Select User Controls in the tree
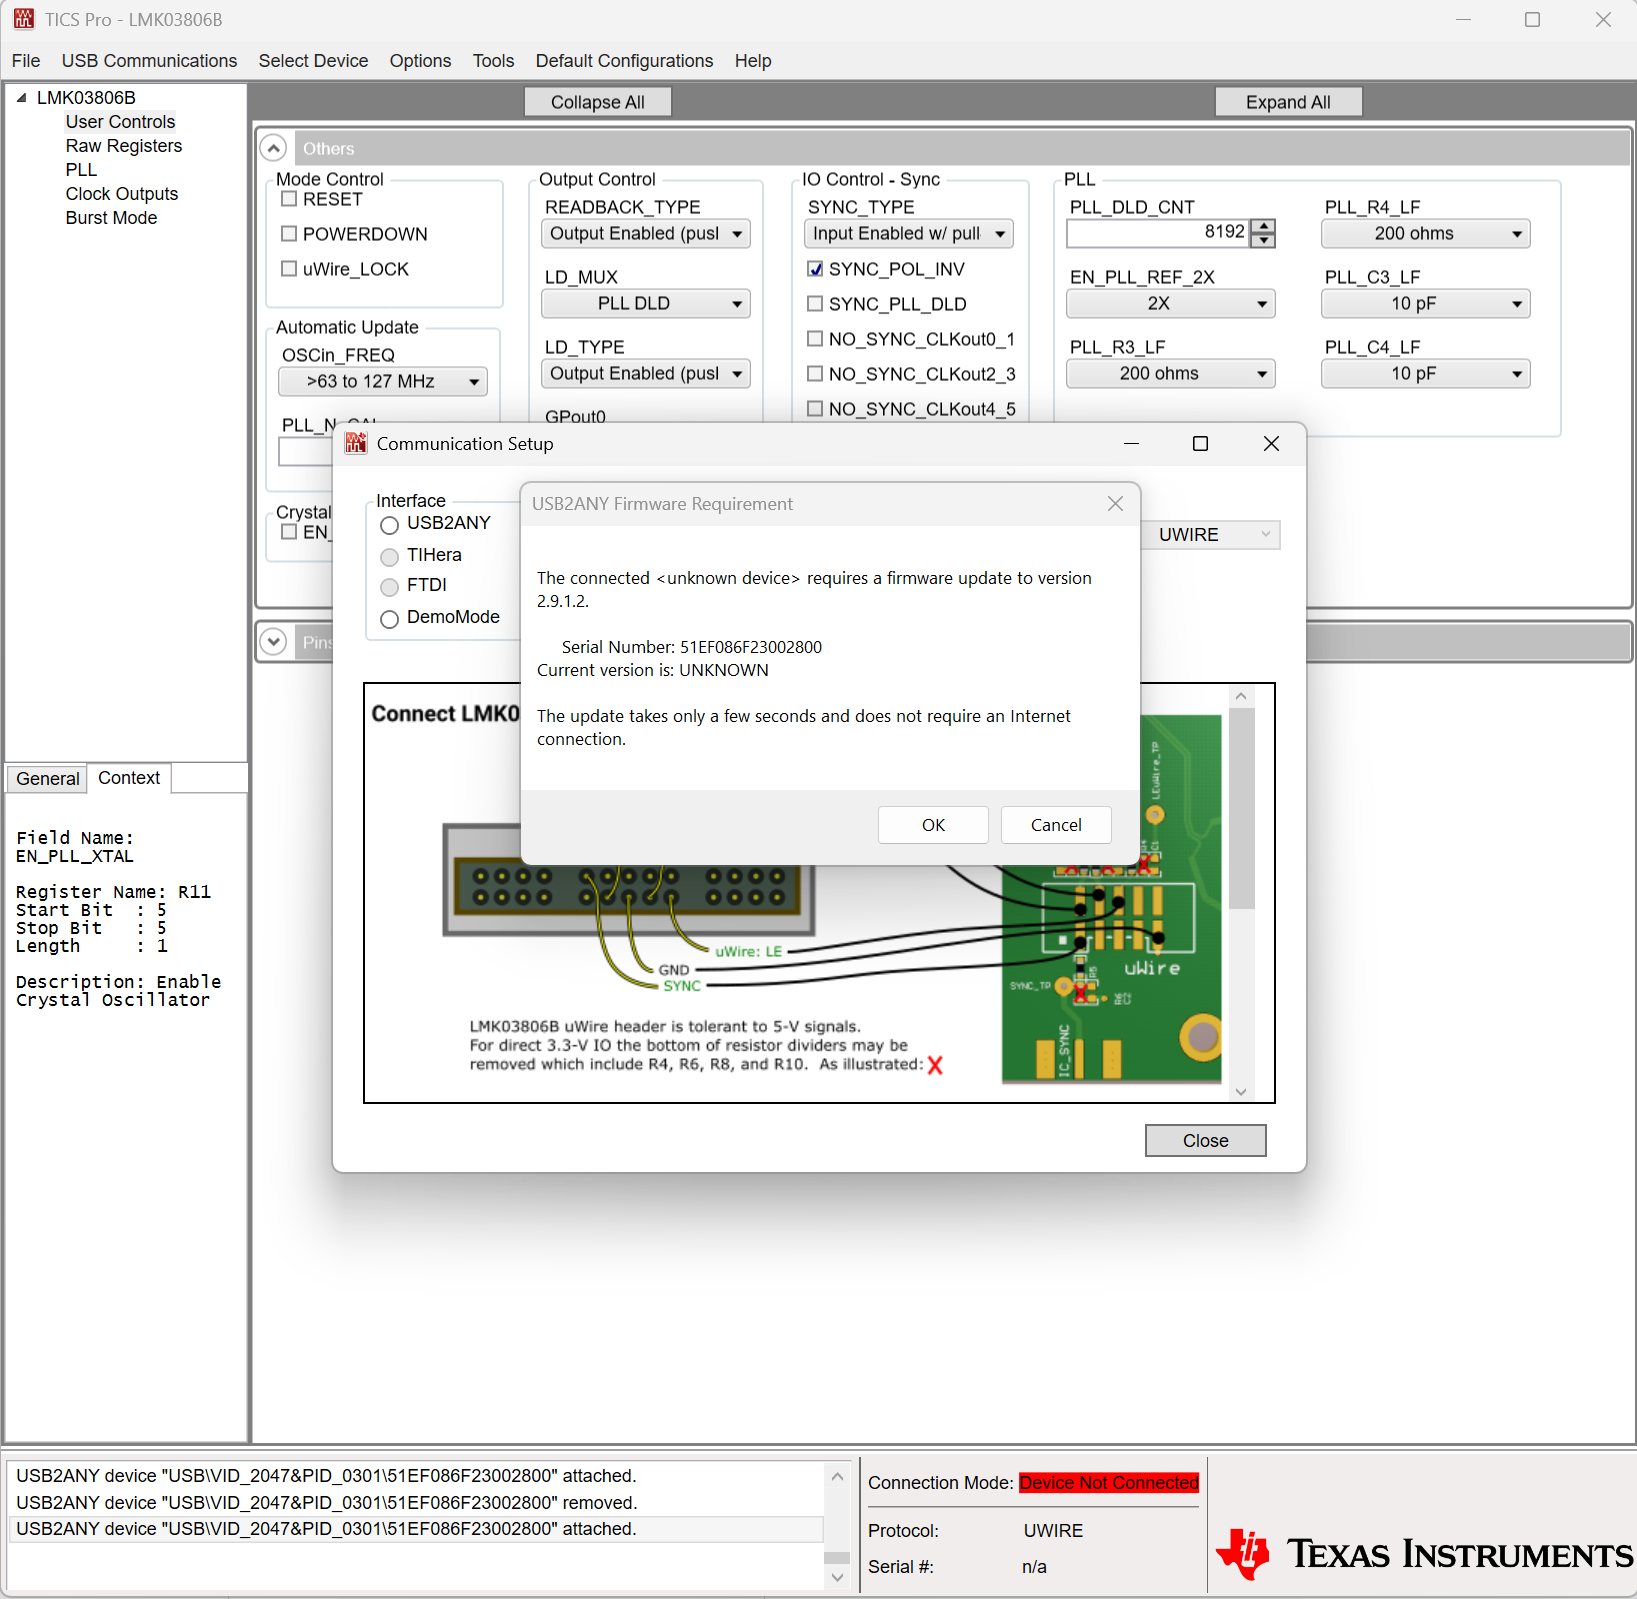 pyautogui.click(x=120, y=122)
